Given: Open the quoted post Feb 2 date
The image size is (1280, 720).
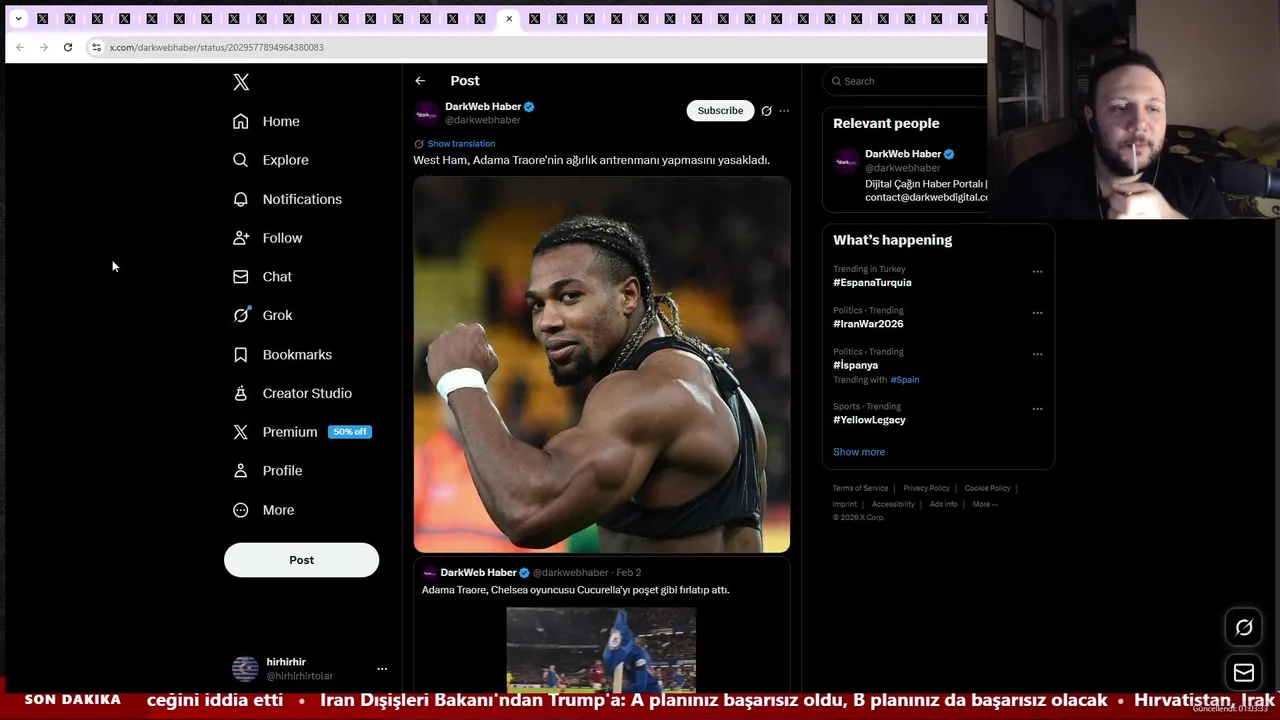Looking at the screenshot, I should (x=628, y=573).
